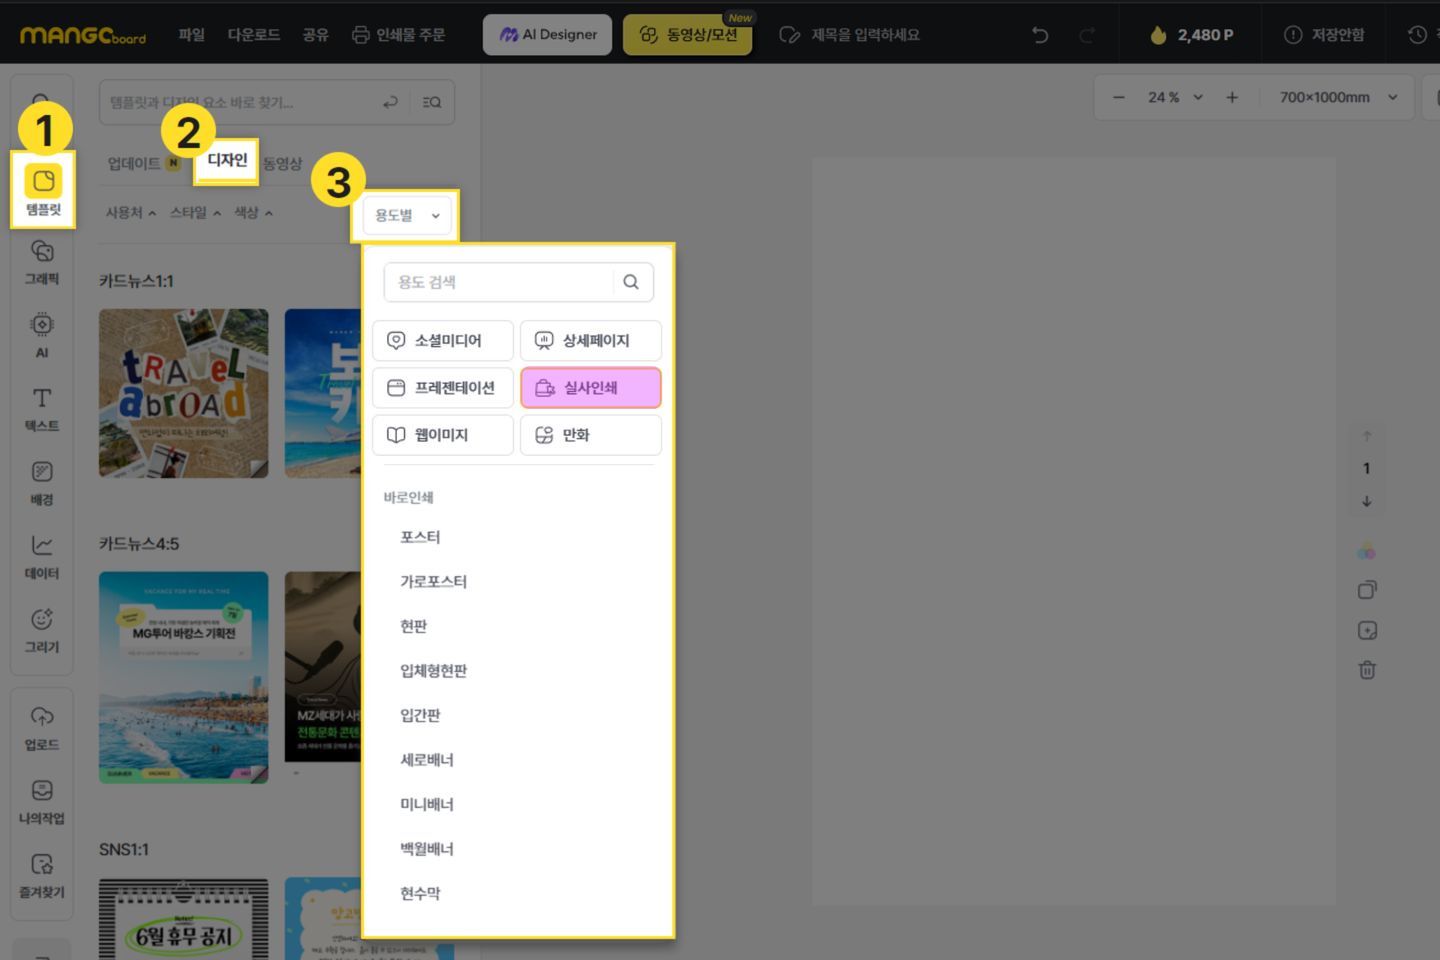This screenshot has width=1440, height=960.
Task: Open the AI tools sidebar icon
Action: (x=42, y=335)
